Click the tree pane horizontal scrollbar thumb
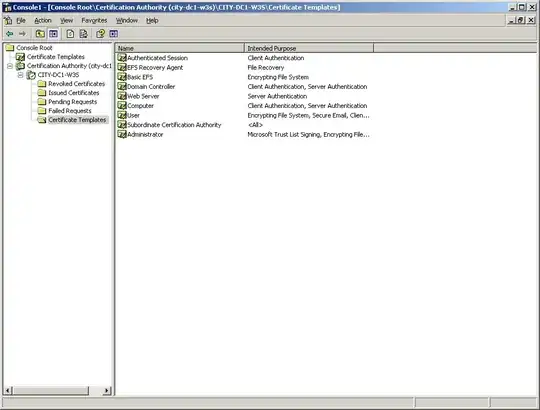The width and height of the screenshot is (540, 410). pos(50,390)
